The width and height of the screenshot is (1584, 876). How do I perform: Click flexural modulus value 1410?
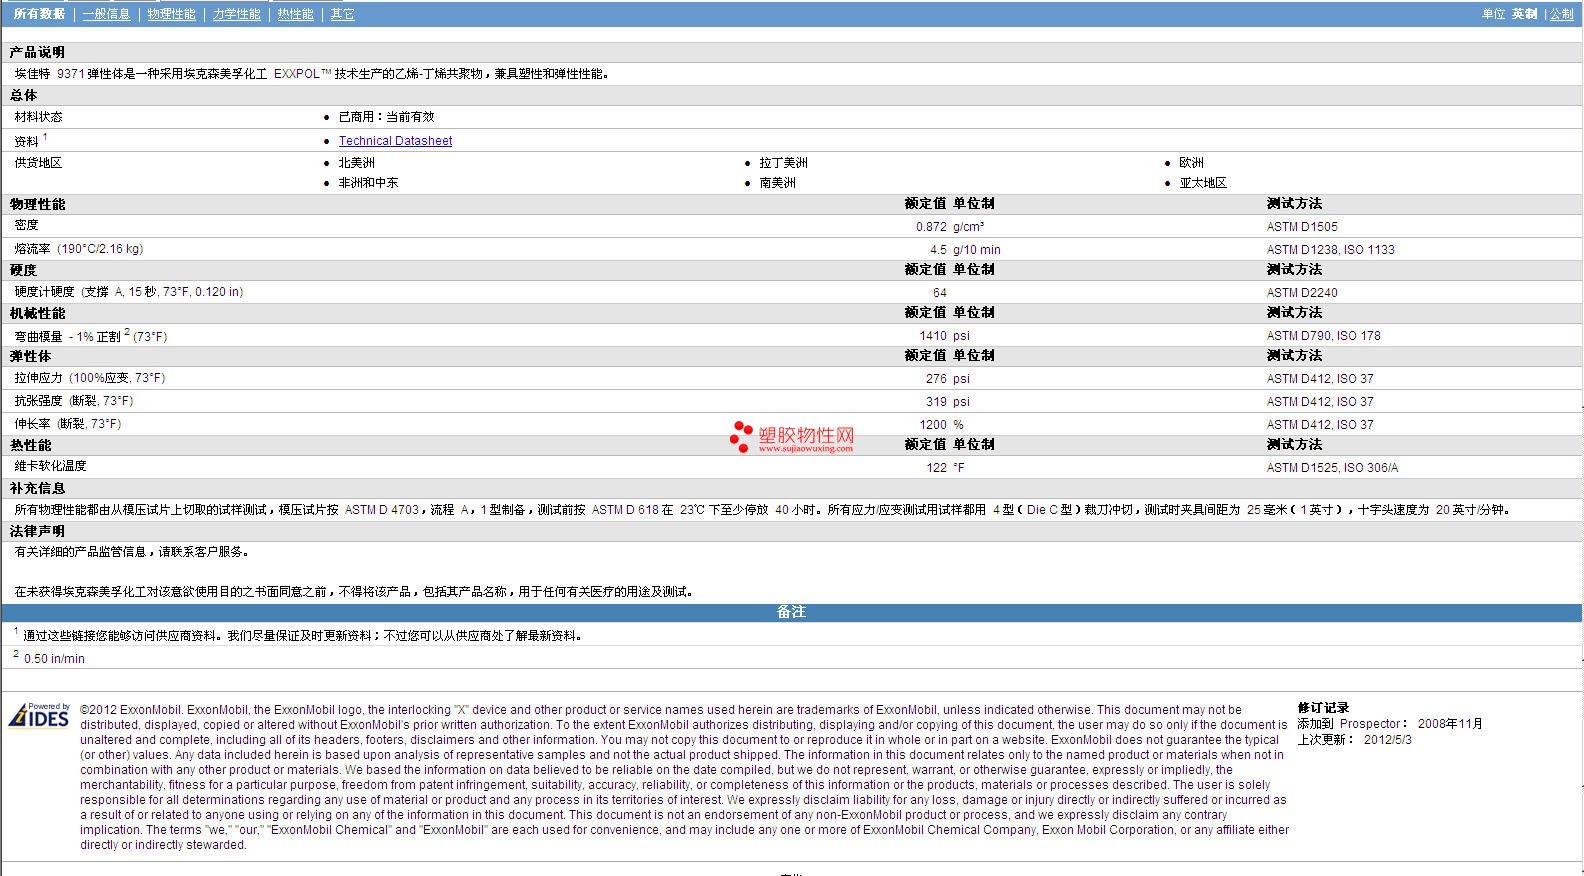933,336
